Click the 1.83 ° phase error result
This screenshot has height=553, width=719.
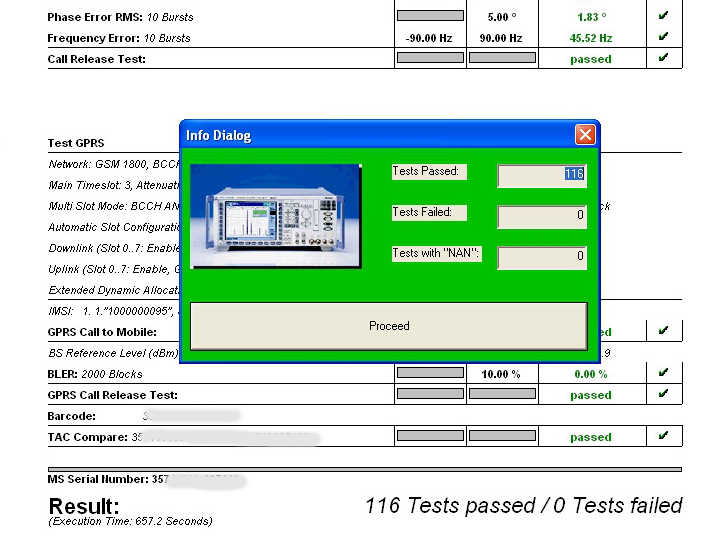tap(590, 17)
